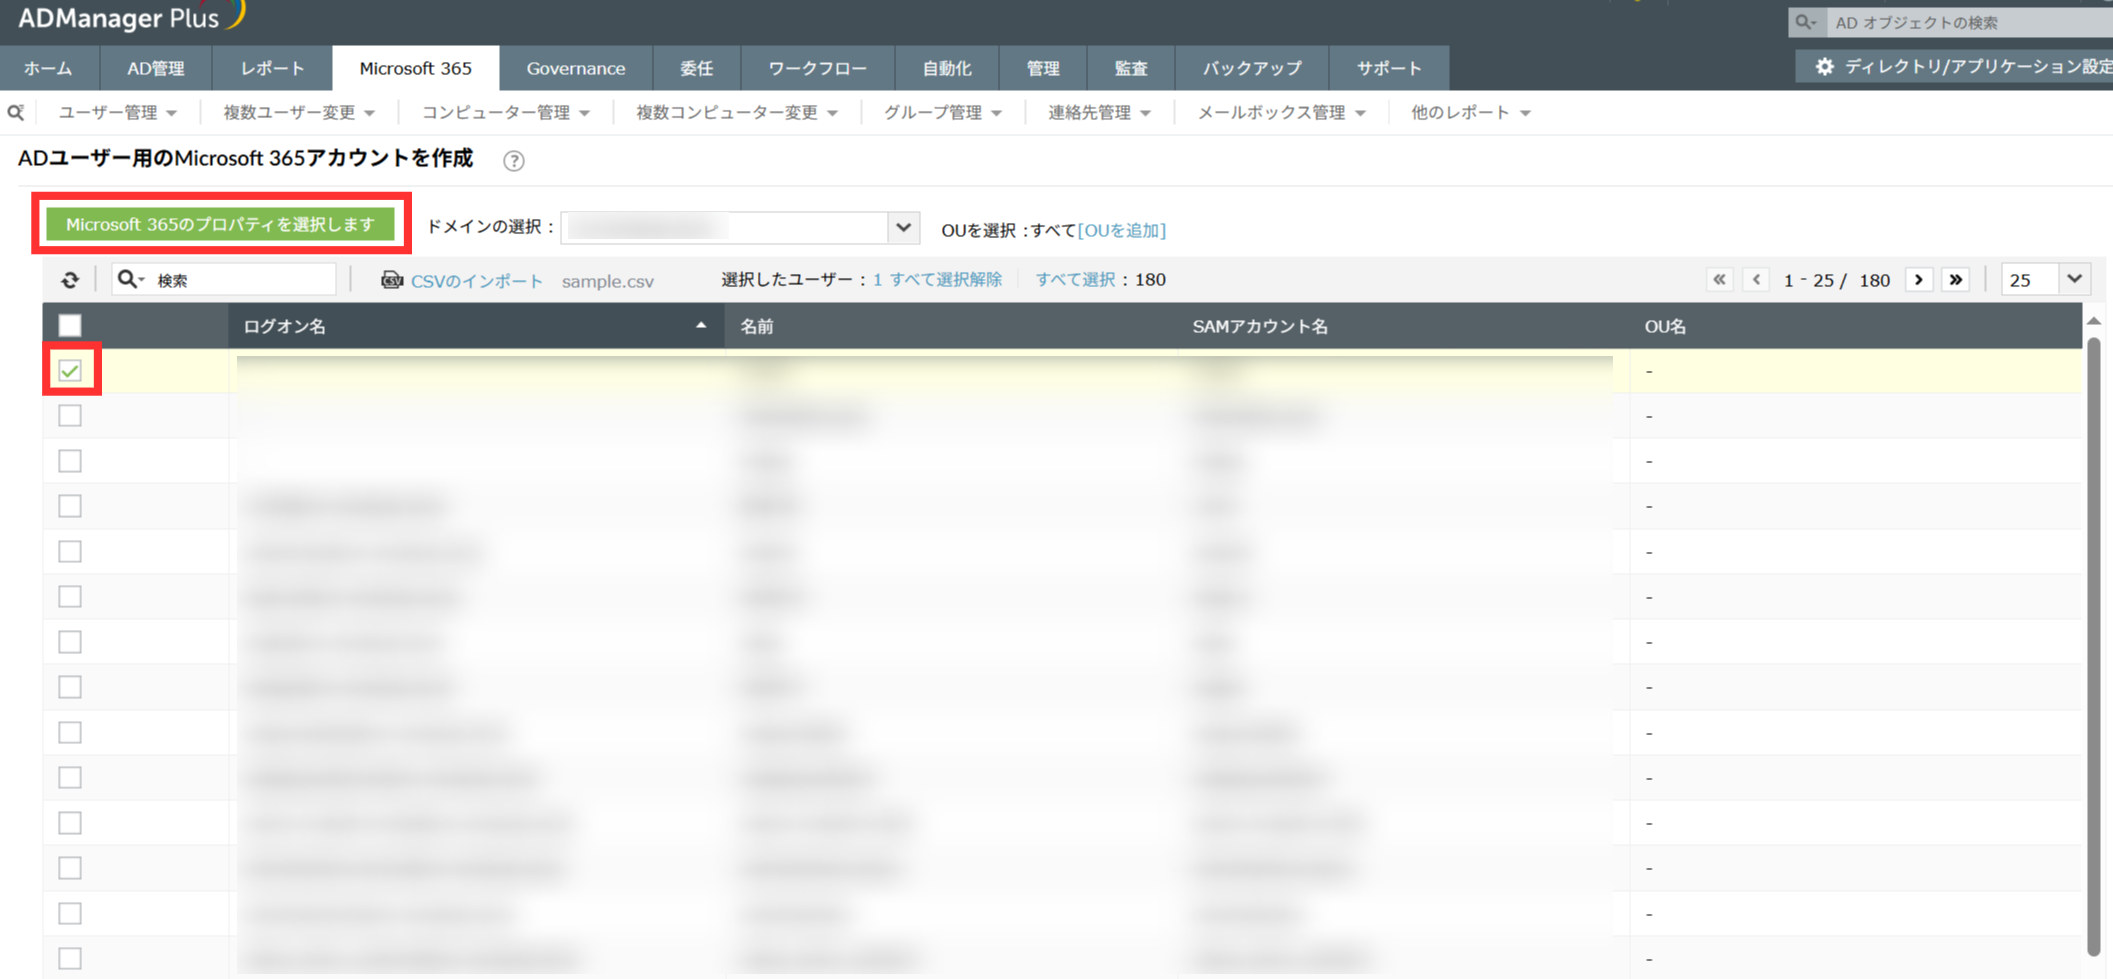The image size is (2113, 979).
Task: Open the バックアップ tab
Action: tap(1252, 68)
